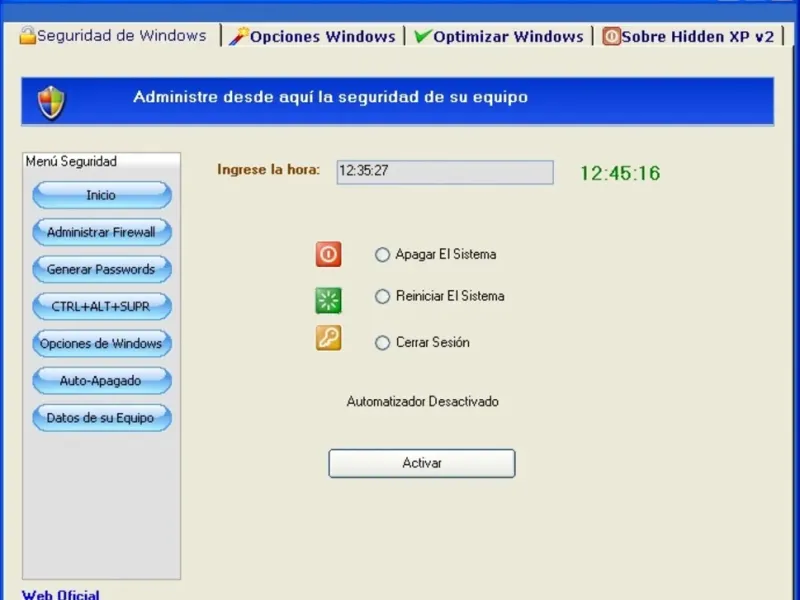Viewport: 800px width, 600px height.
Task: Click the Ingrese la hora label
Action: pyautogui.click(x=268, y=169)
